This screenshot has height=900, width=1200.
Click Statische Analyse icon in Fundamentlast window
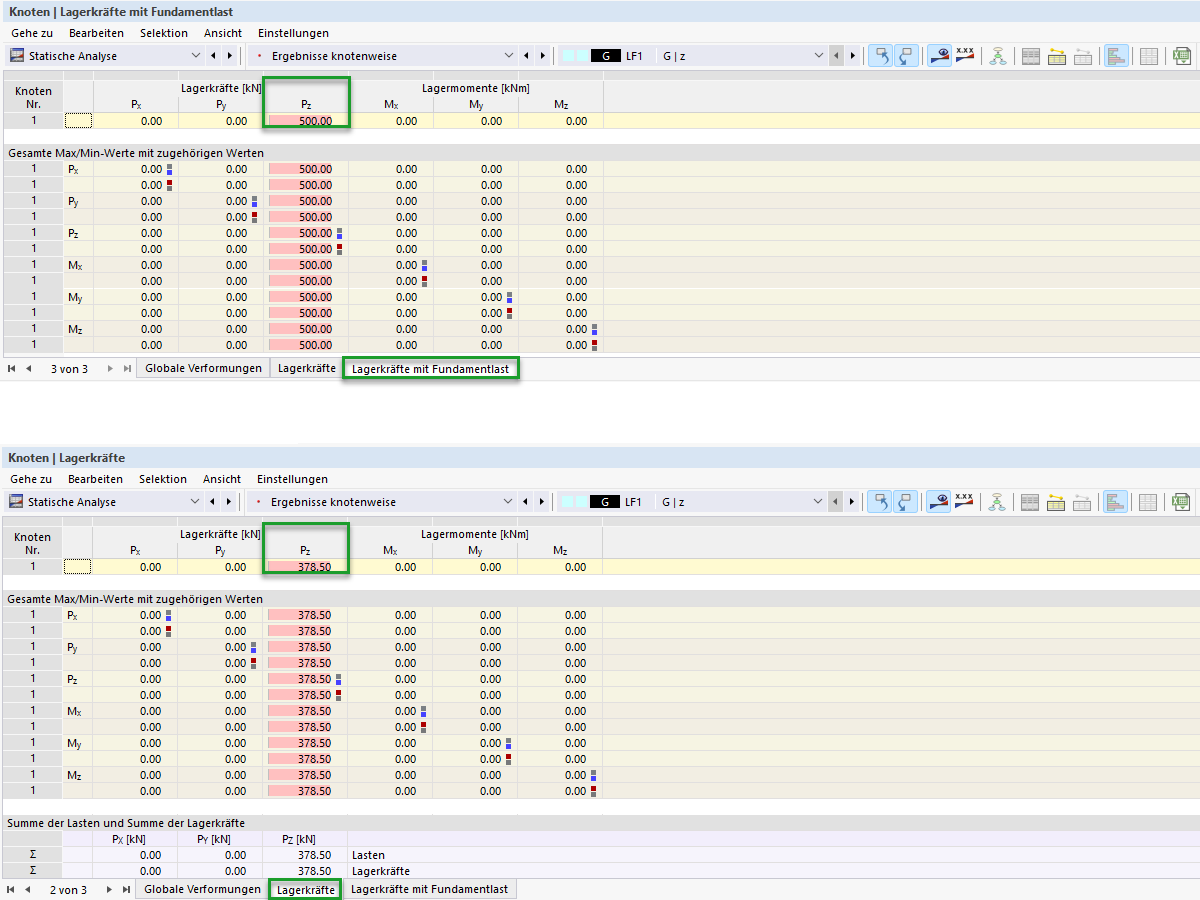click(17, 56)
